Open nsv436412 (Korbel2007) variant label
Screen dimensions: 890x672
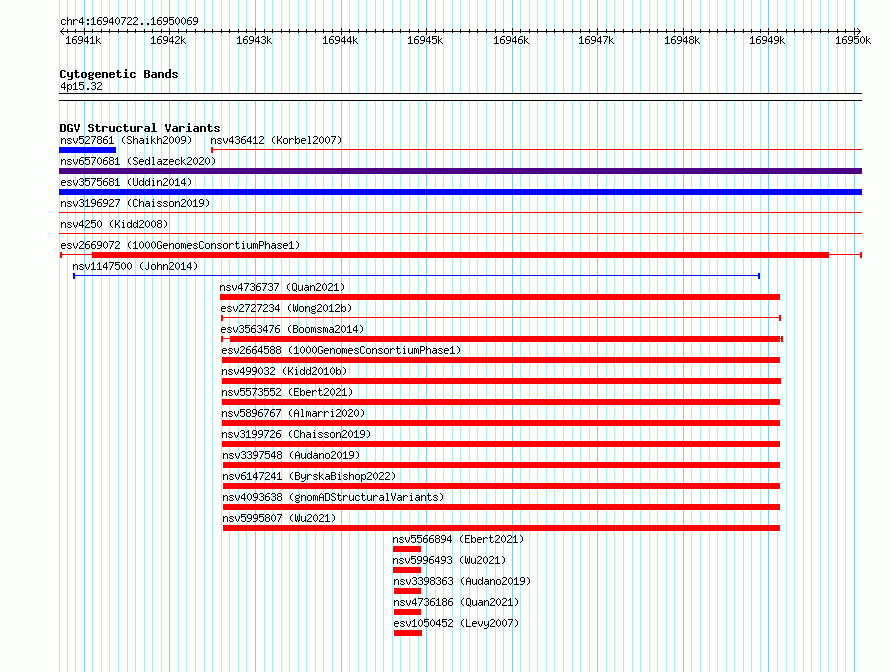point(276,140)
